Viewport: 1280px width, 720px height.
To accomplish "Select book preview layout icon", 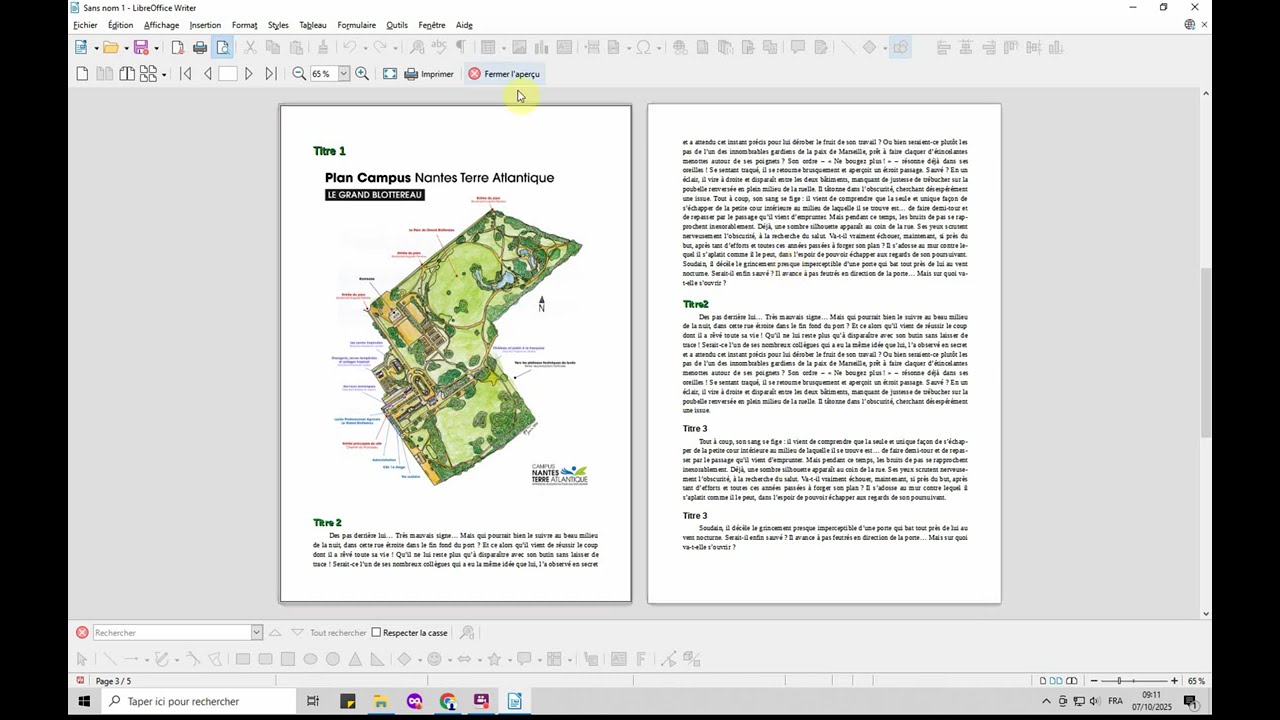I will 127,74.
